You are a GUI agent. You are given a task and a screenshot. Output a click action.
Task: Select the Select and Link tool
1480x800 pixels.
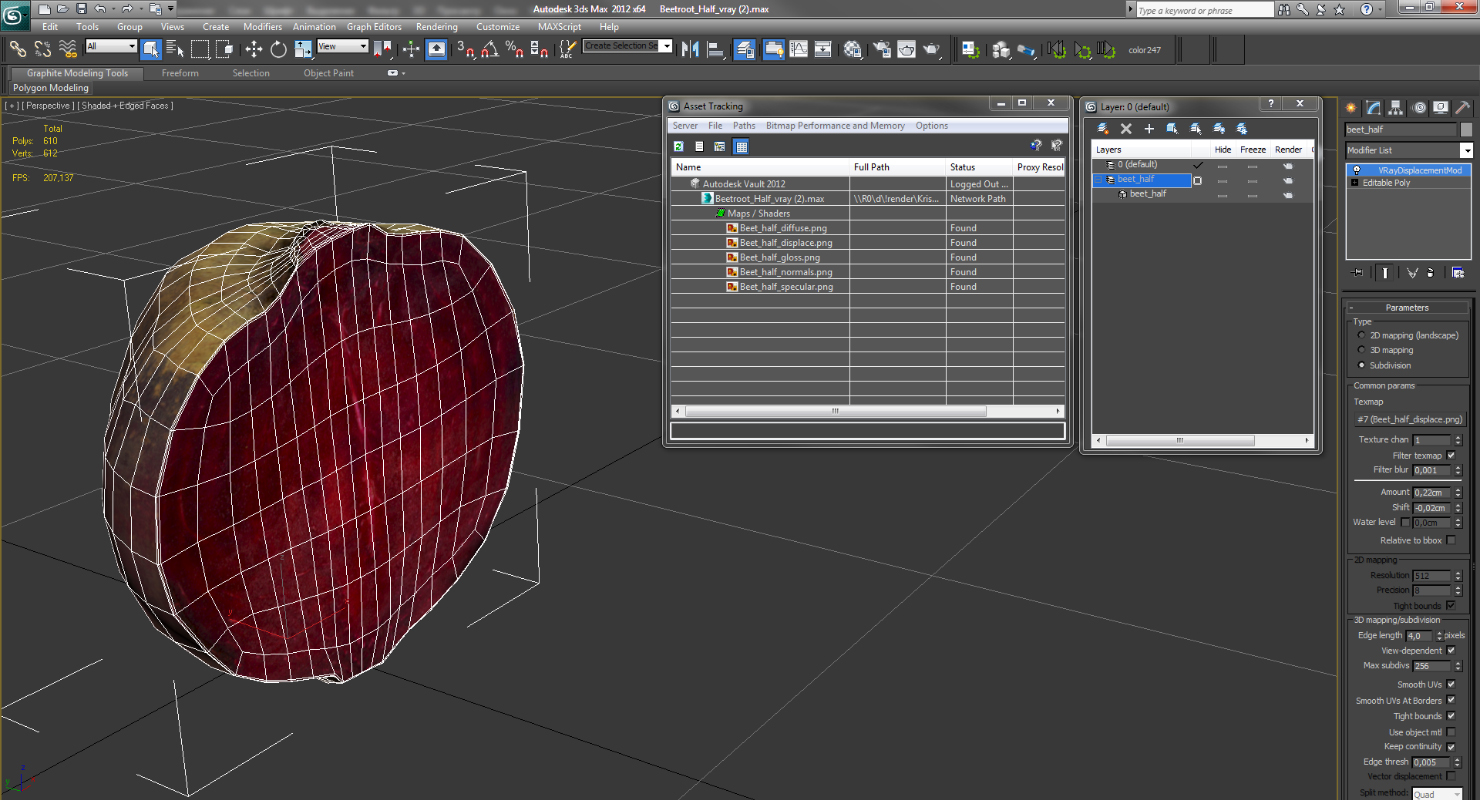pos(17,48)
